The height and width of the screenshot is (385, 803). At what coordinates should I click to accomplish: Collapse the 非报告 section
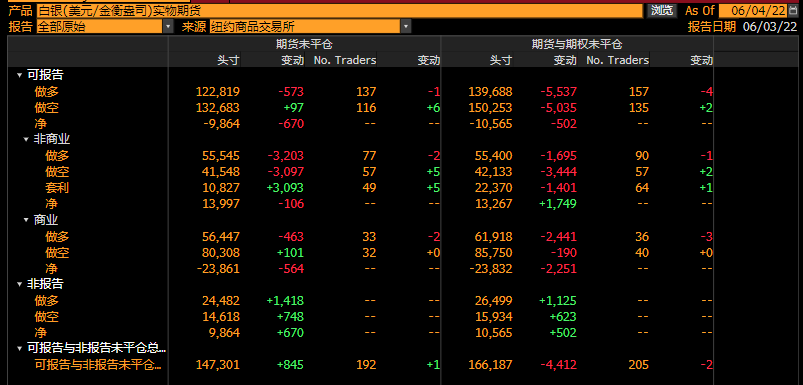(19, 284)
